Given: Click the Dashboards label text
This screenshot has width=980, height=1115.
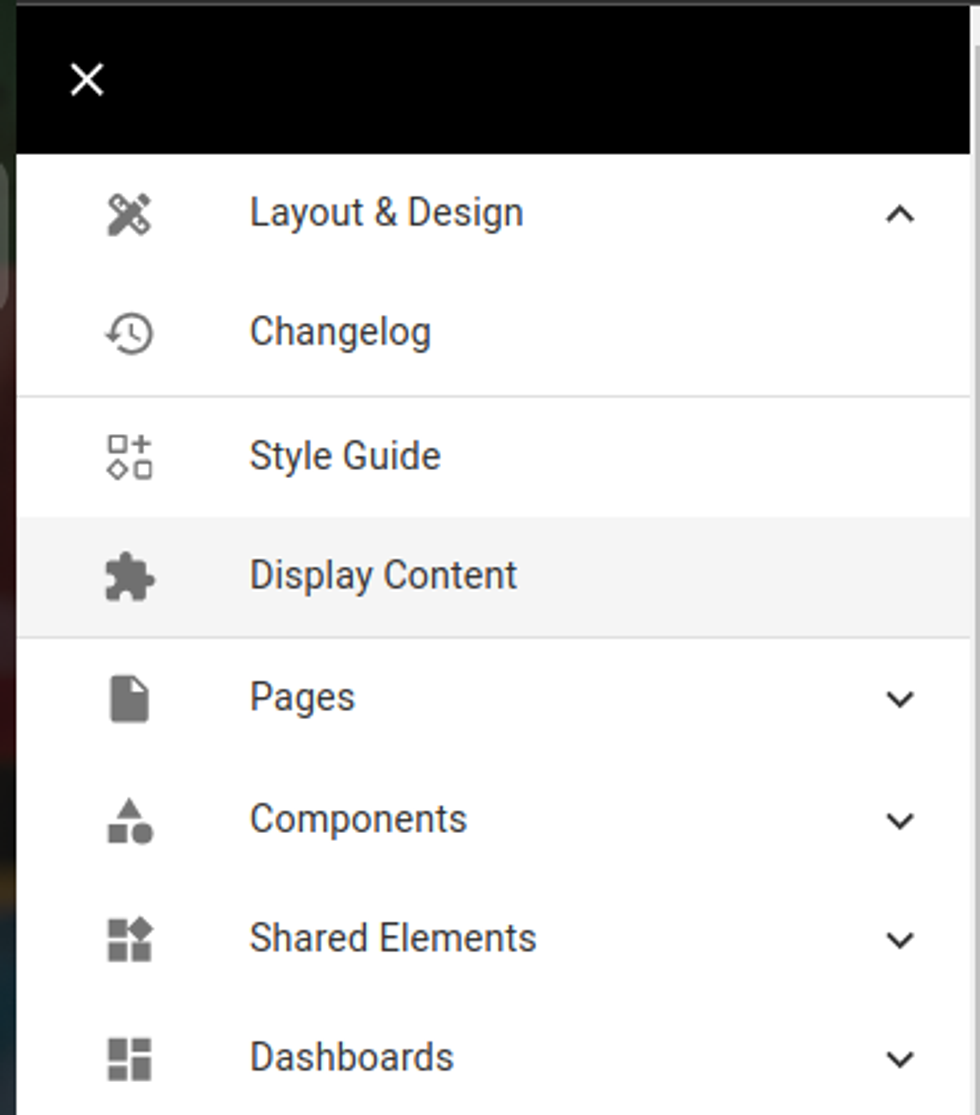Looking at the screenshot, I should [x=351, y=1058].
